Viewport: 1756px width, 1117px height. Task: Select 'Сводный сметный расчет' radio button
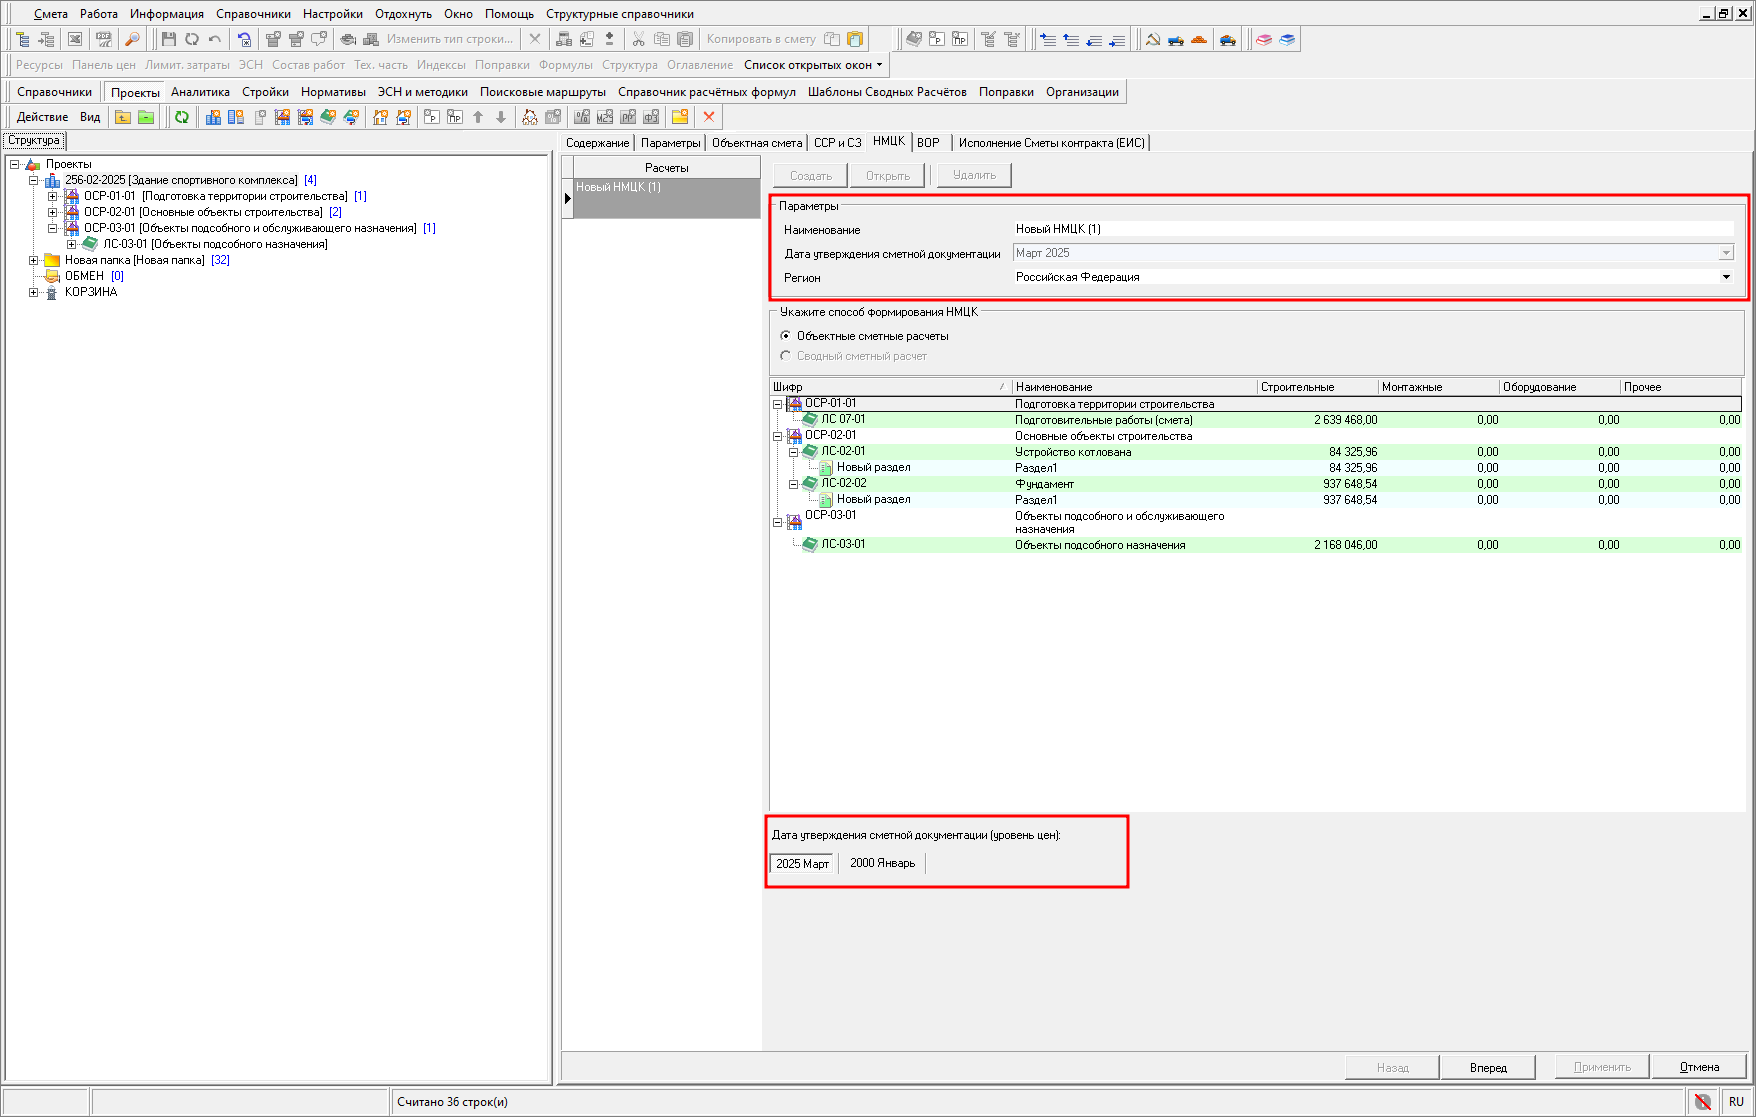click(x=786, y=356)
